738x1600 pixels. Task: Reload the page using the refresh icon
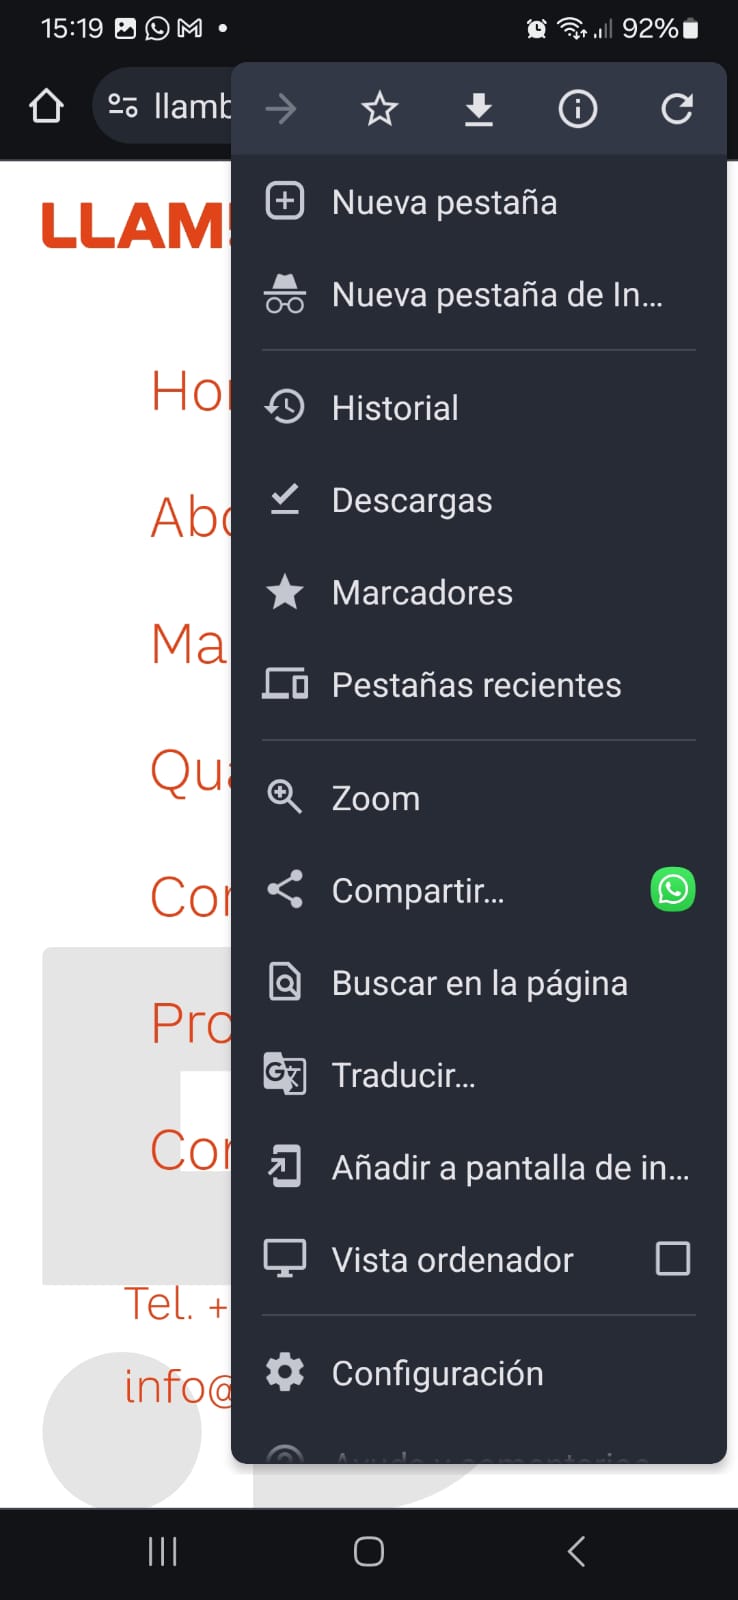tap(677, 109)
